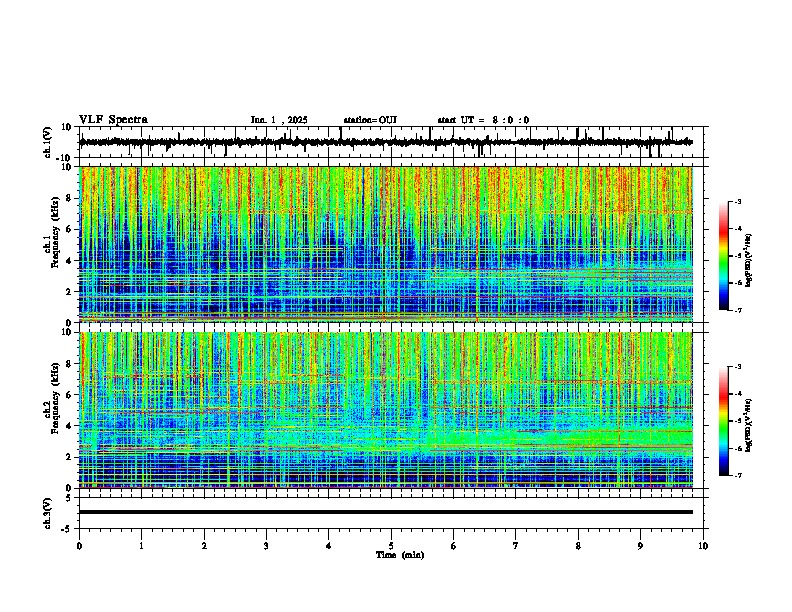
Task: Click the ch.1 spectrogram panel
Action: pyautogui.click(x=385, y=244)
